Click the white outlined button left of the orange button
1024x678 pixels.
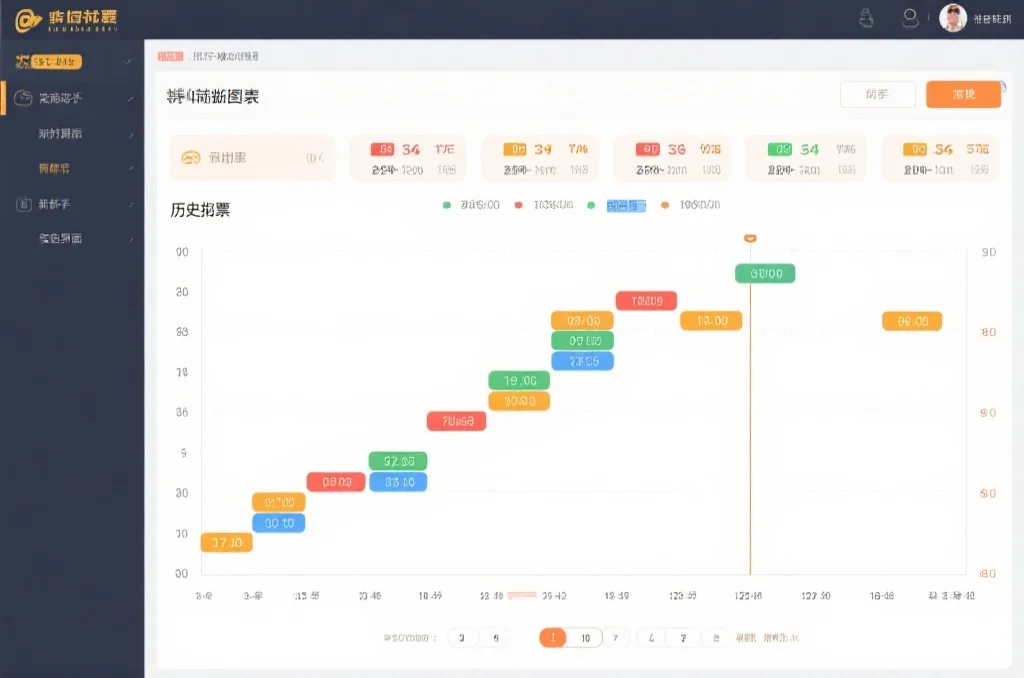coord(877,94)
